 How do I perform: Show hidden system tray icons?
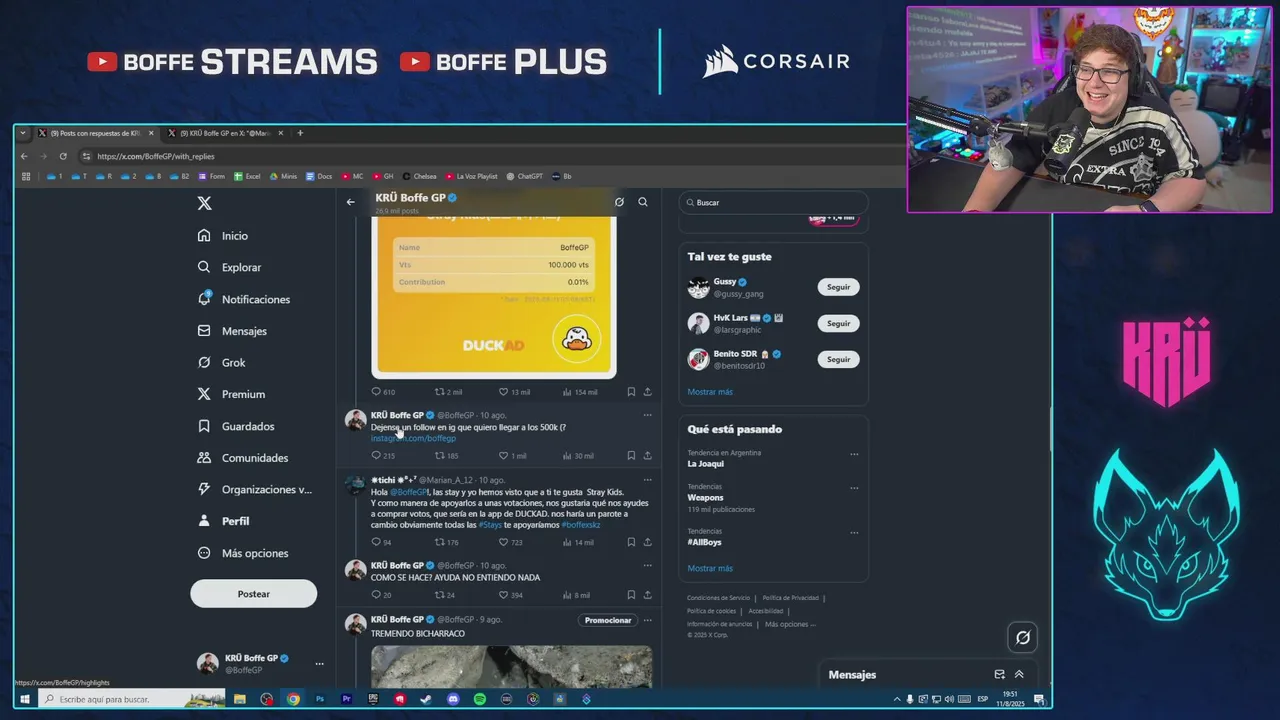tap(896, 699)
